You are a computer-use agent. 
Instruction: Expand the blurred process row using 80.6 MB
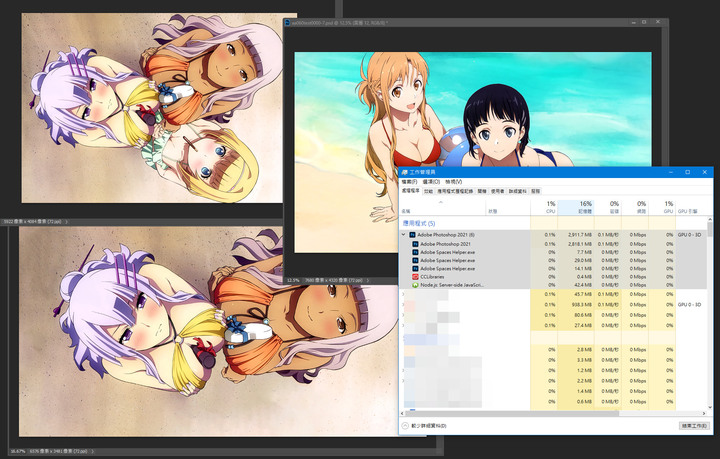404,315
